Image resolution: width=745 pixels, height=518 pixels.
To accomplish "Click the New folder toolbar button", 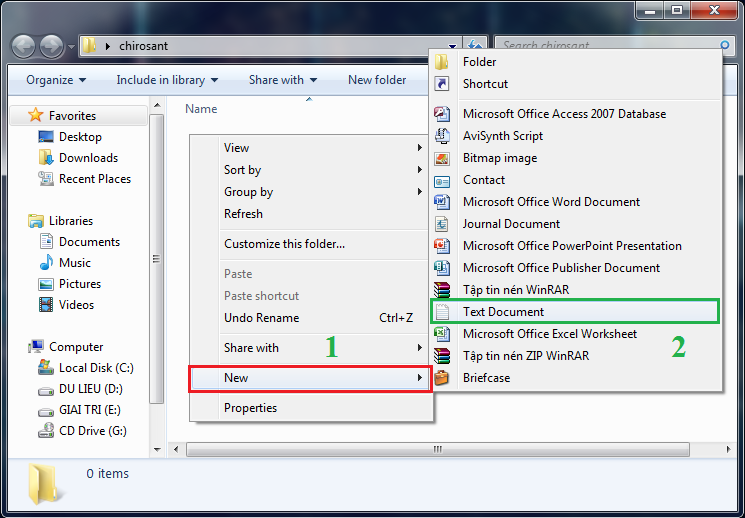I will 377,80.
